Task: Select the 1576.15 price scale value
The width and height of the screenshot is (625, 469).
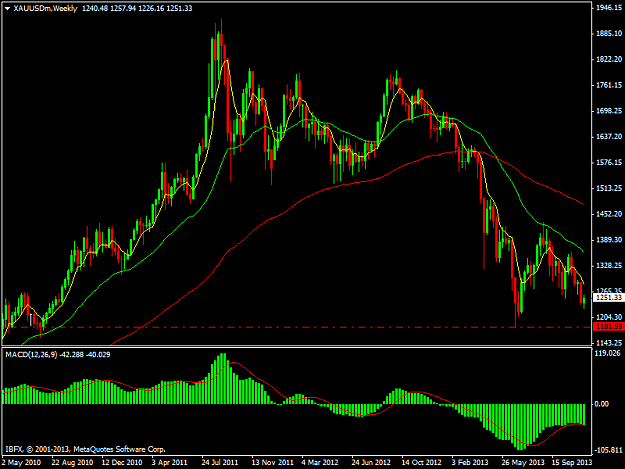Action: tap(609, 163)
